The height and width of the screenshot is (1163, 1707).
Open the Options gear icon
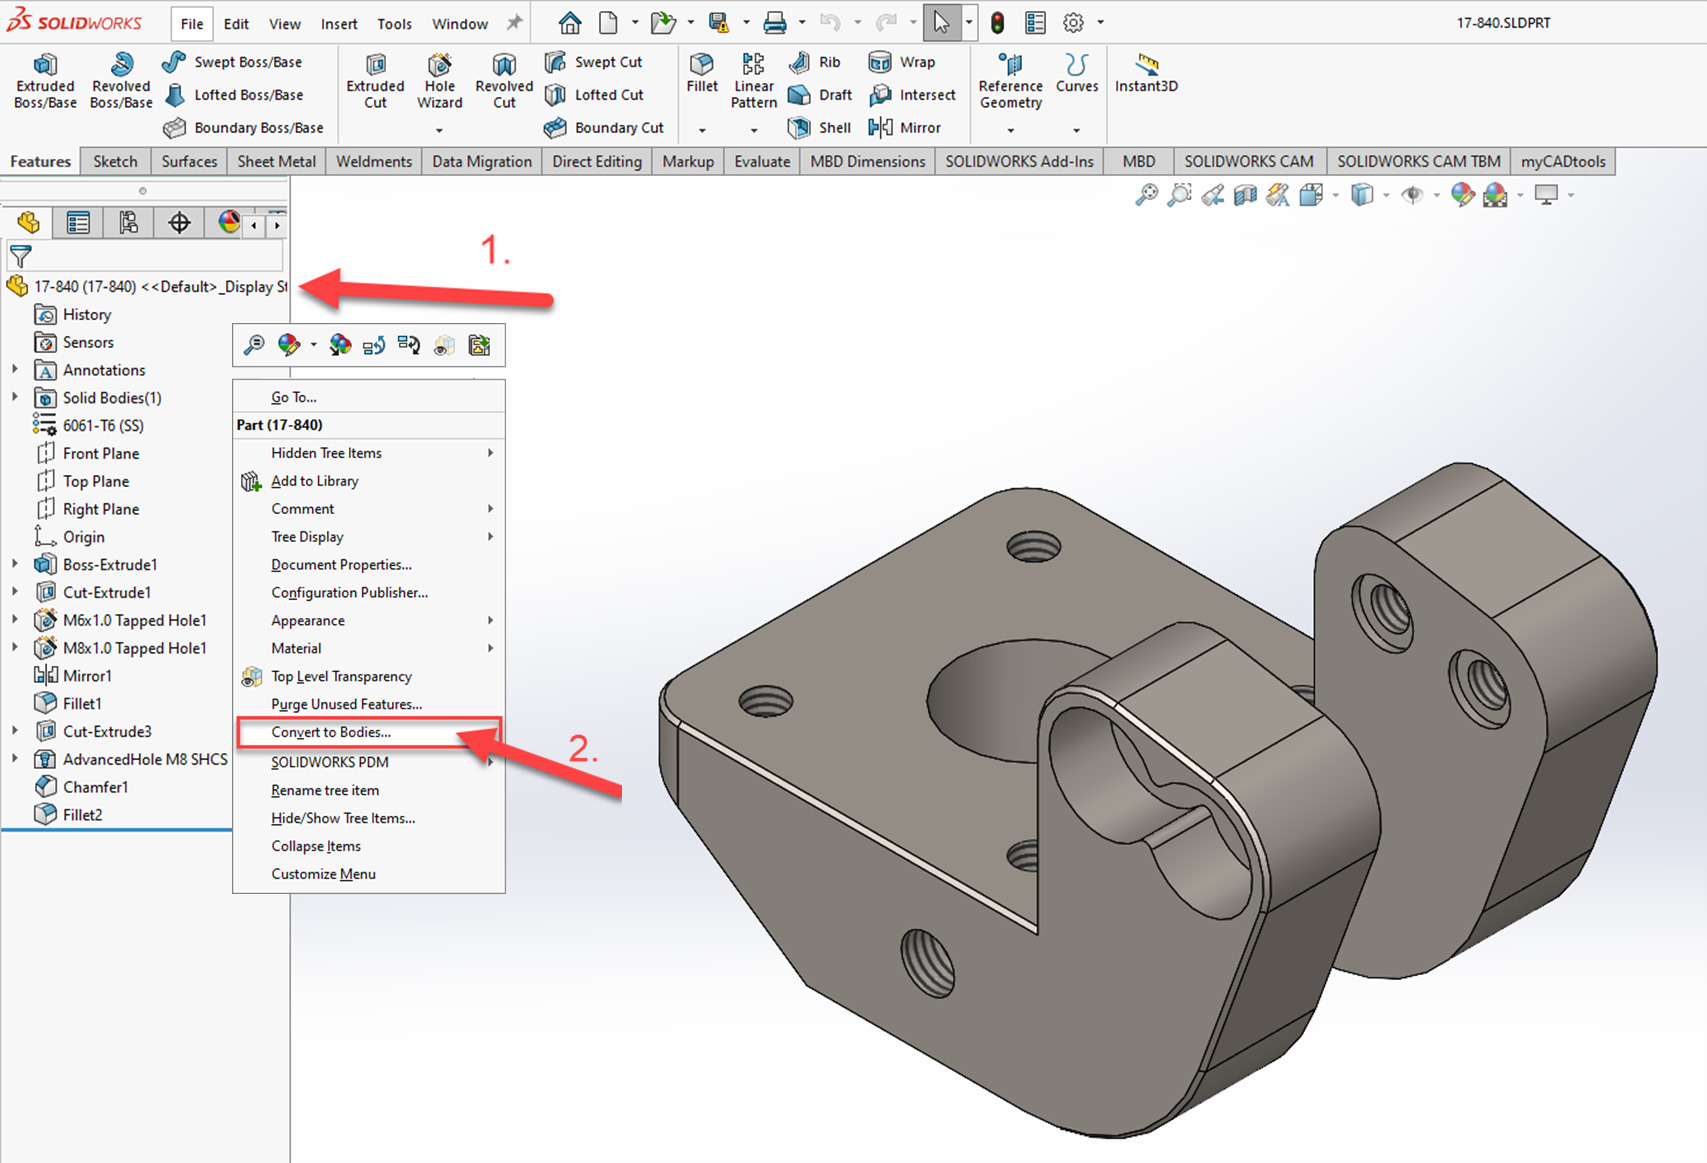[1073, 22]
